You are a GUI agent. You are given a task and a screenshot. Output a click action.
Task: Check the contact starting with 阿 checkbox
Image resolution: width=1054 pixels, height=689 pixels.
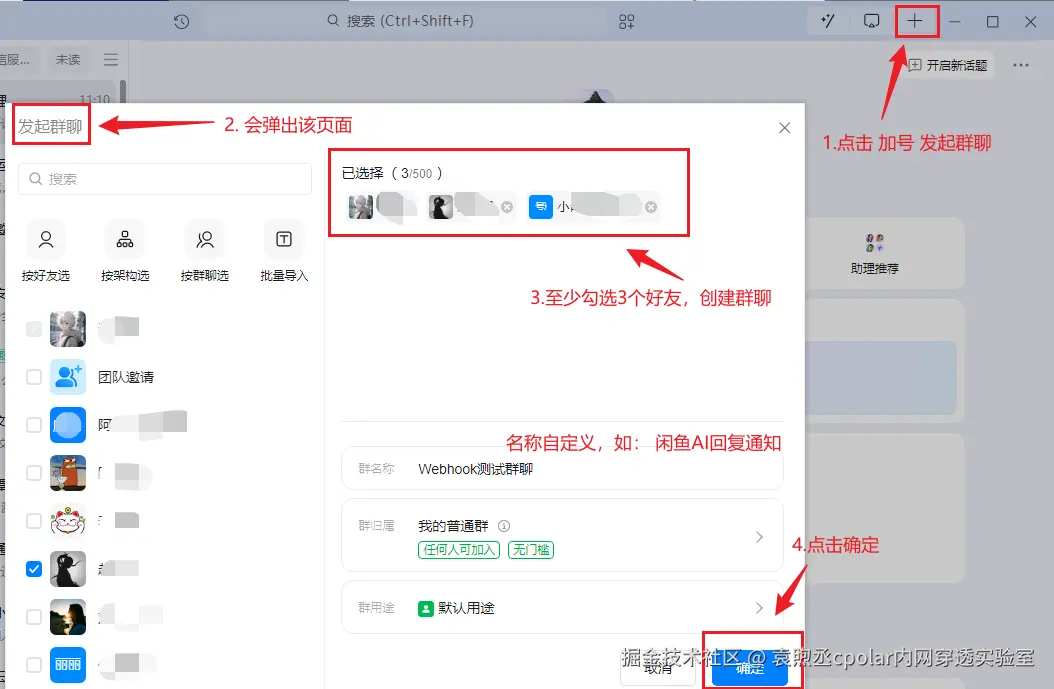[x=34, y=425]
